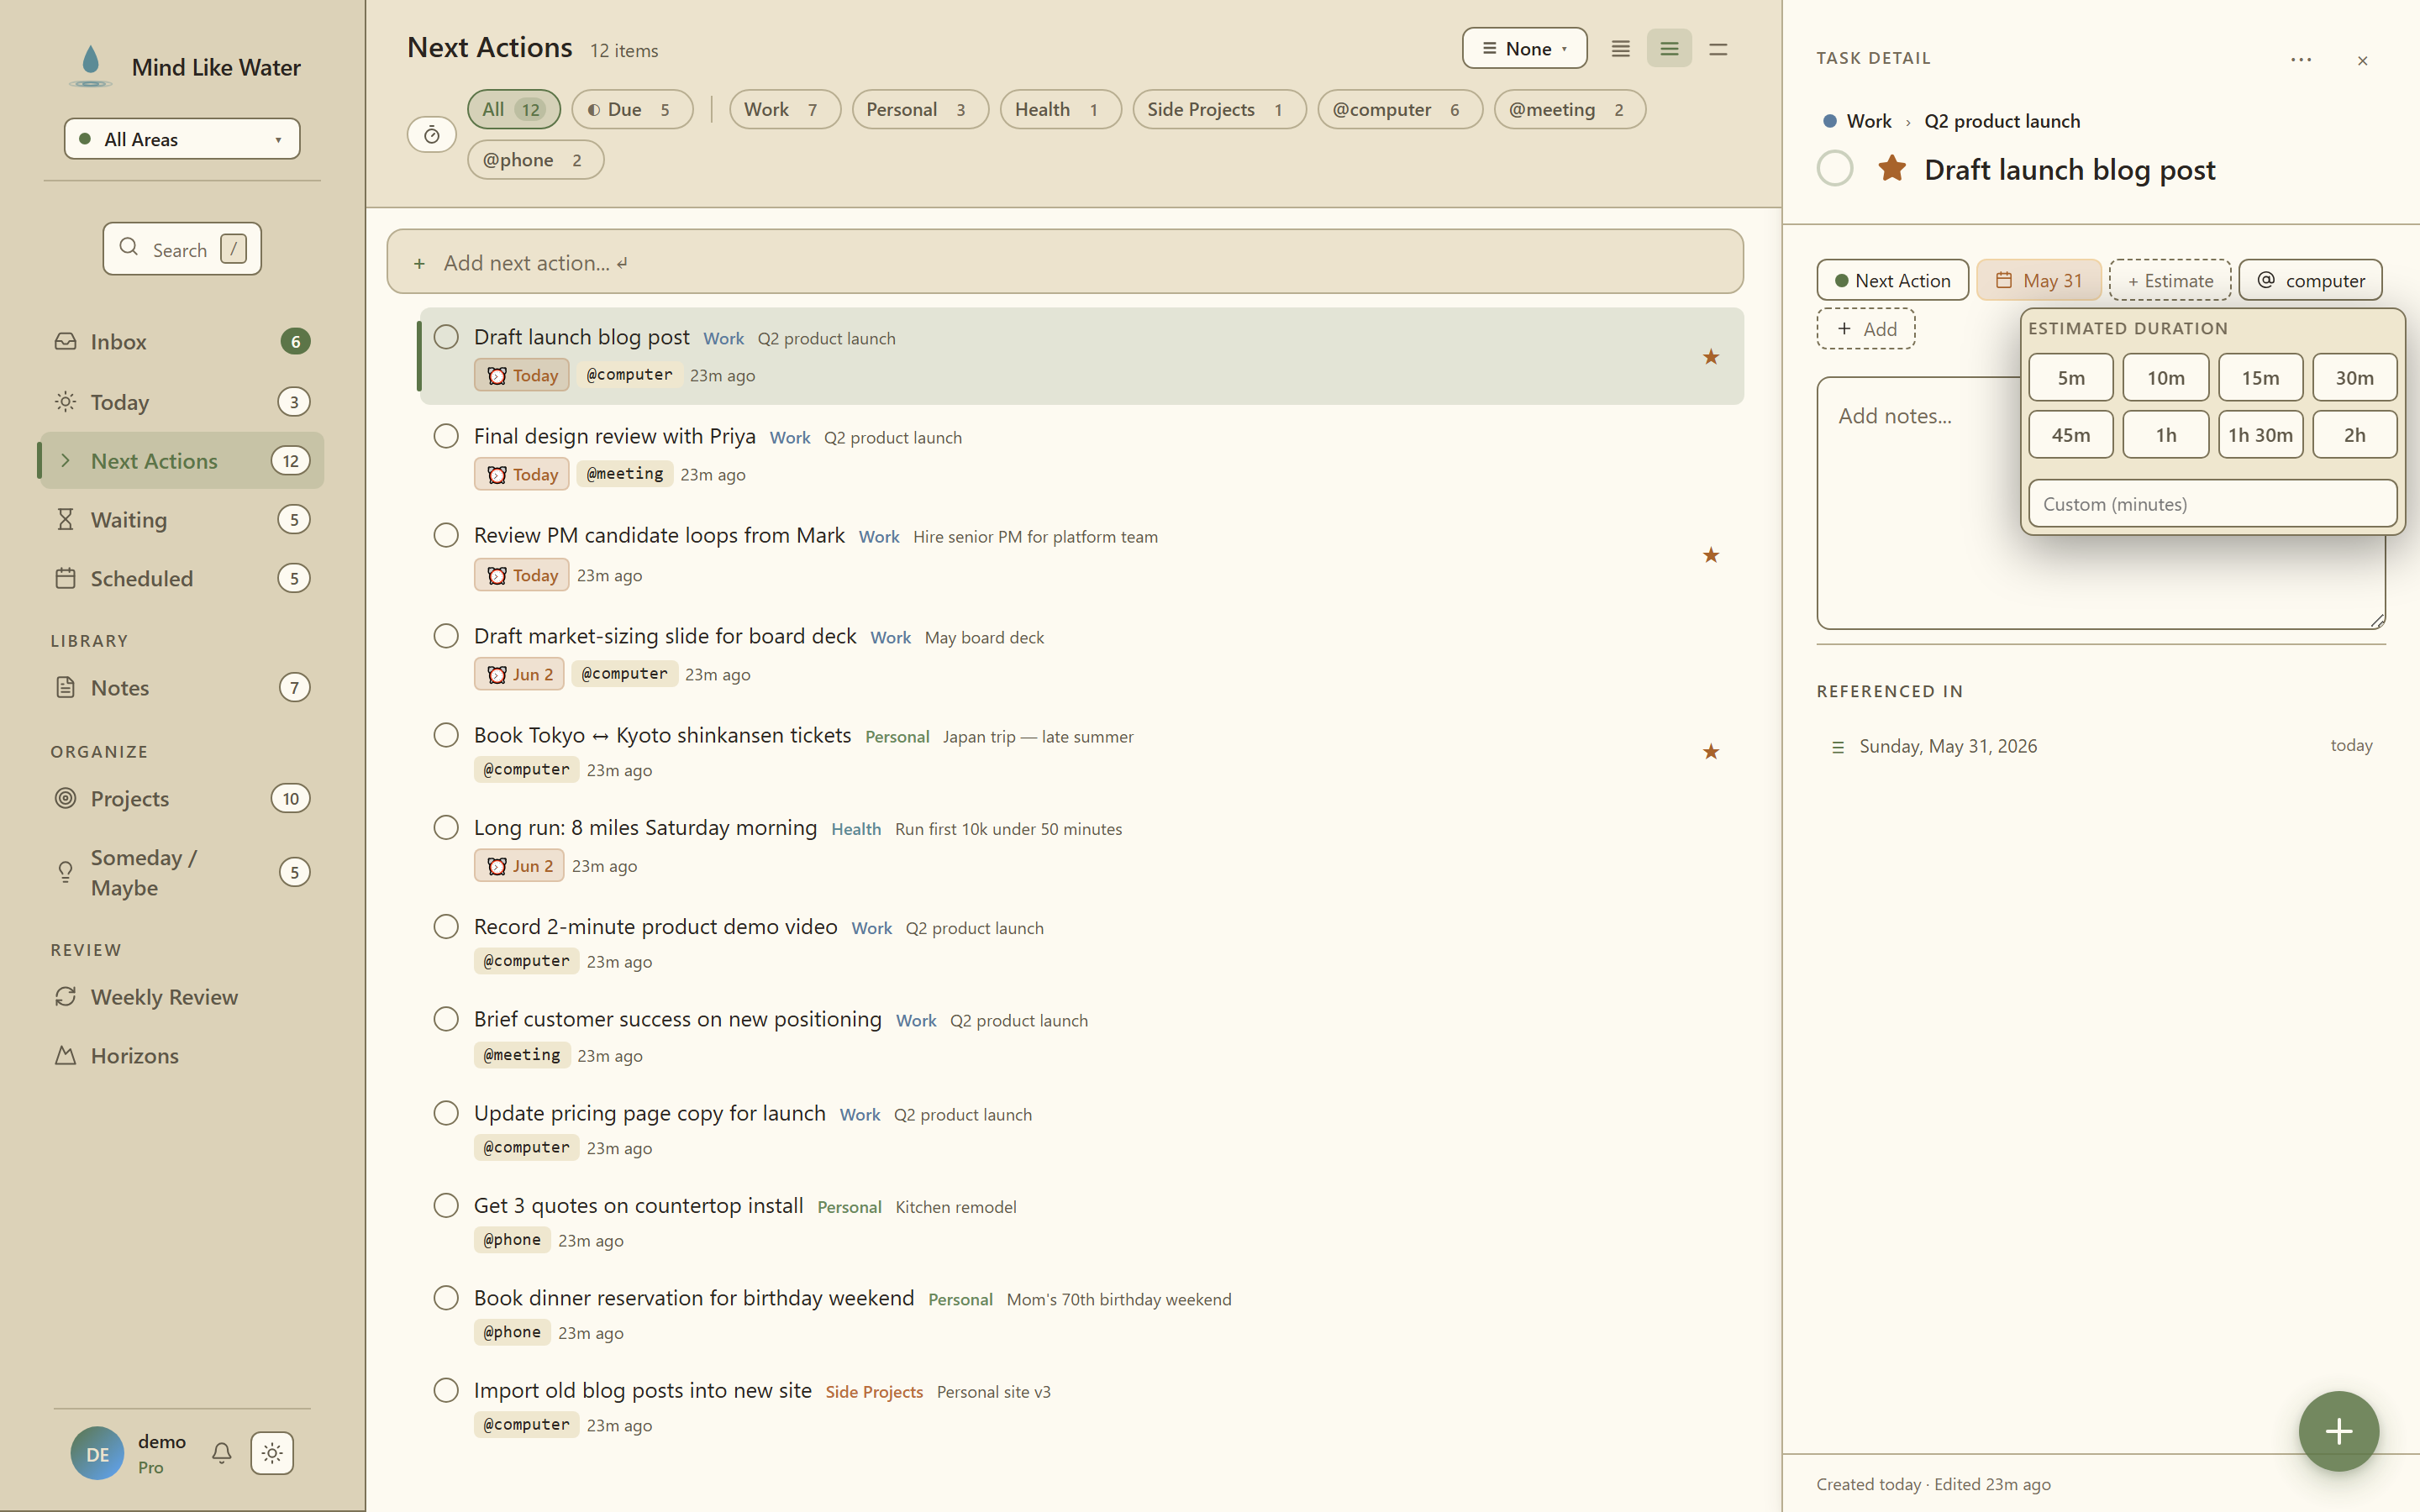This screenshot has width=2420, height=1512.
Task: Toggle light theme sun button
Action: [x=272, y=1452]
